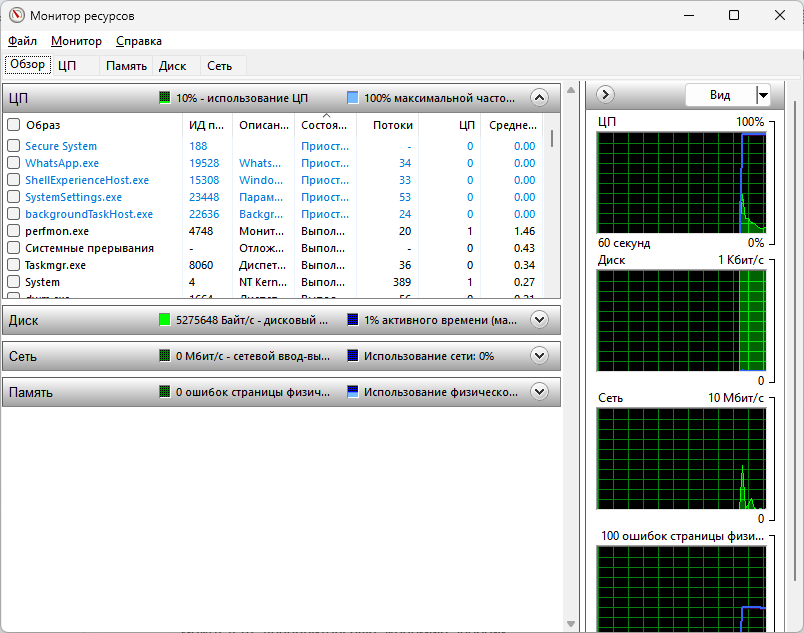Click the network usage percent indicator icon
This screenshot has height=633, width=804.
[x=353, y=356]
